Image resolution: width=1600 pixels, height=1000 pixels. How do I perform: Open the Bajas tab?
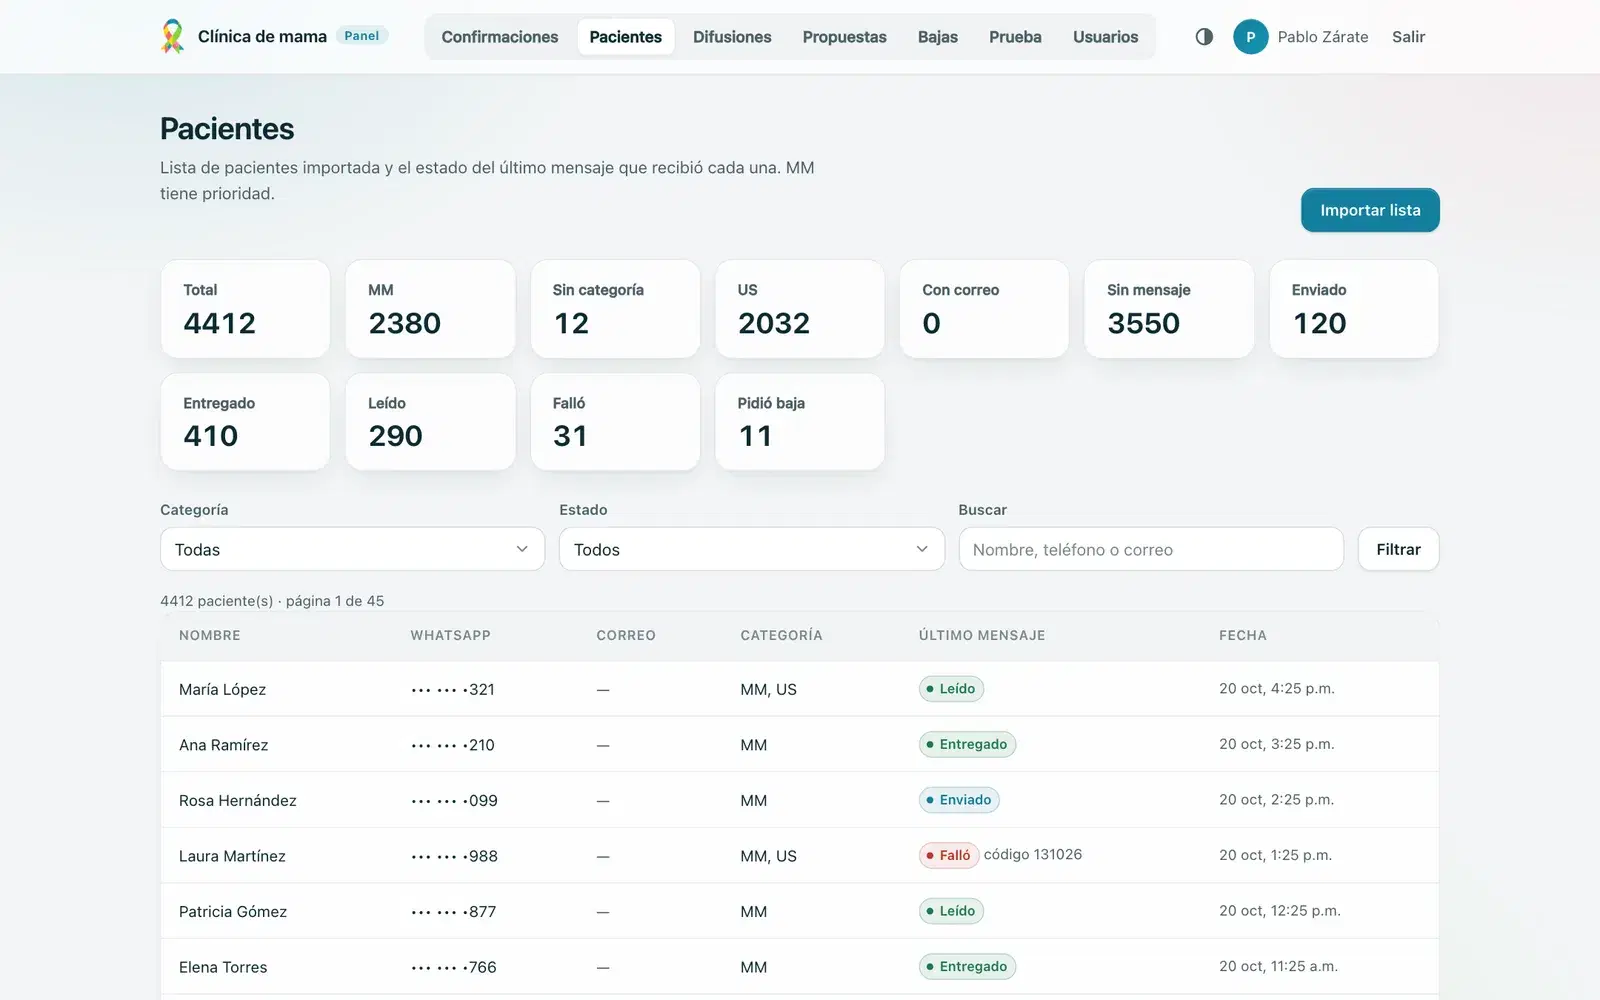pyautogui.click(x=938, y=37)
